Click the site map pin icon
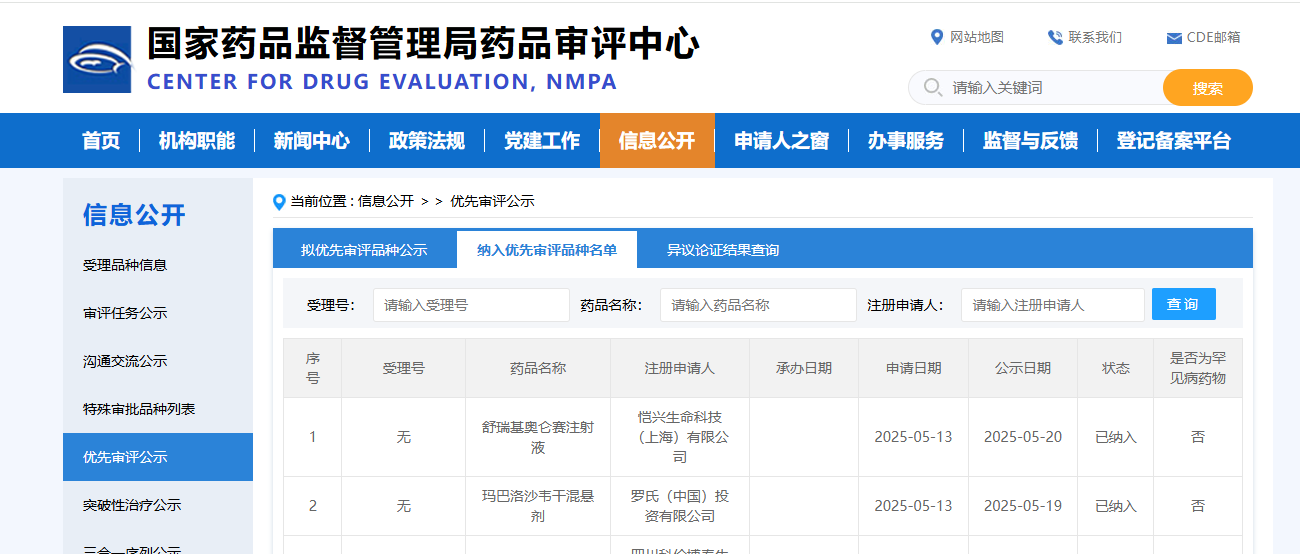The width and height of the screenshot is (1300, 554). (937, 37)
